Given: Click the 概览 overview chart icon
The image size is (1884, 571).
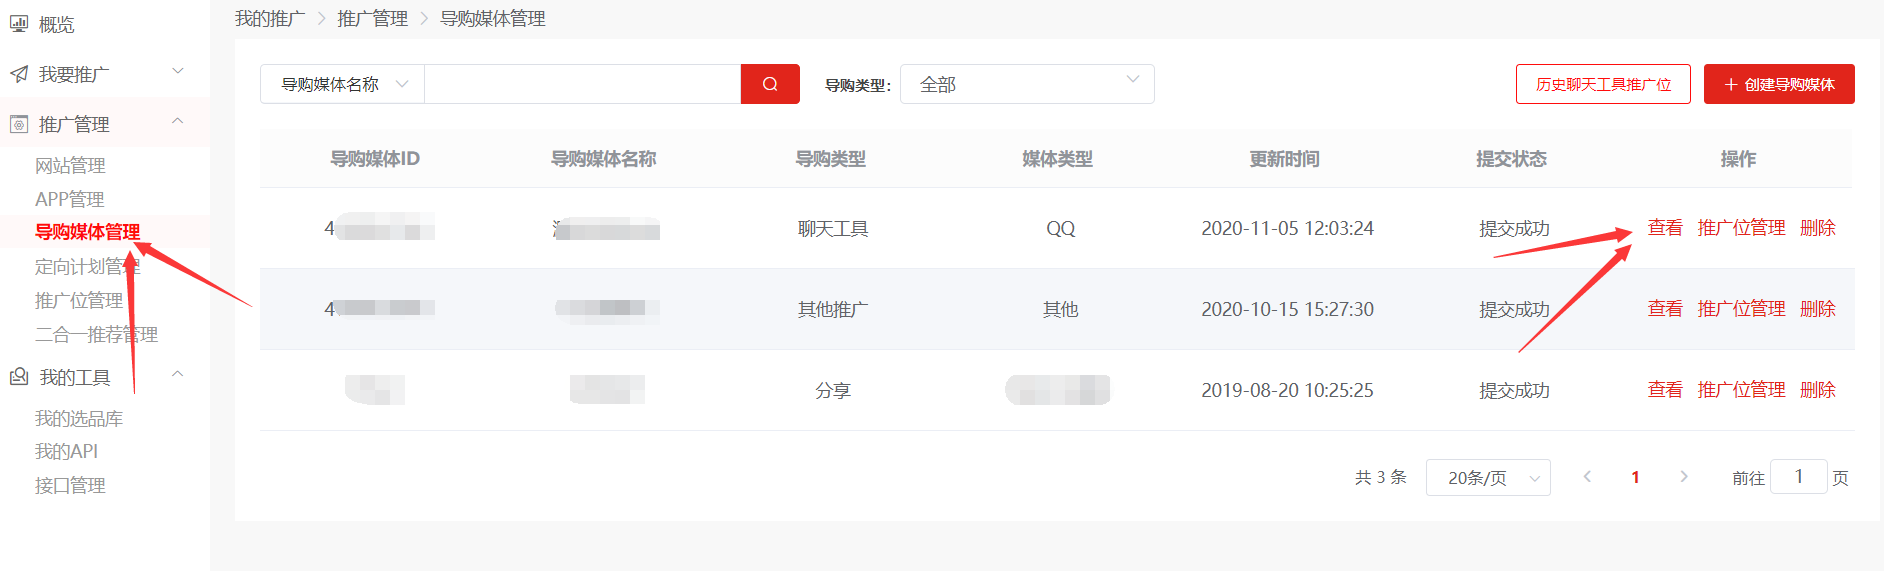Looking at the screenshot, I should click(19, 24).
